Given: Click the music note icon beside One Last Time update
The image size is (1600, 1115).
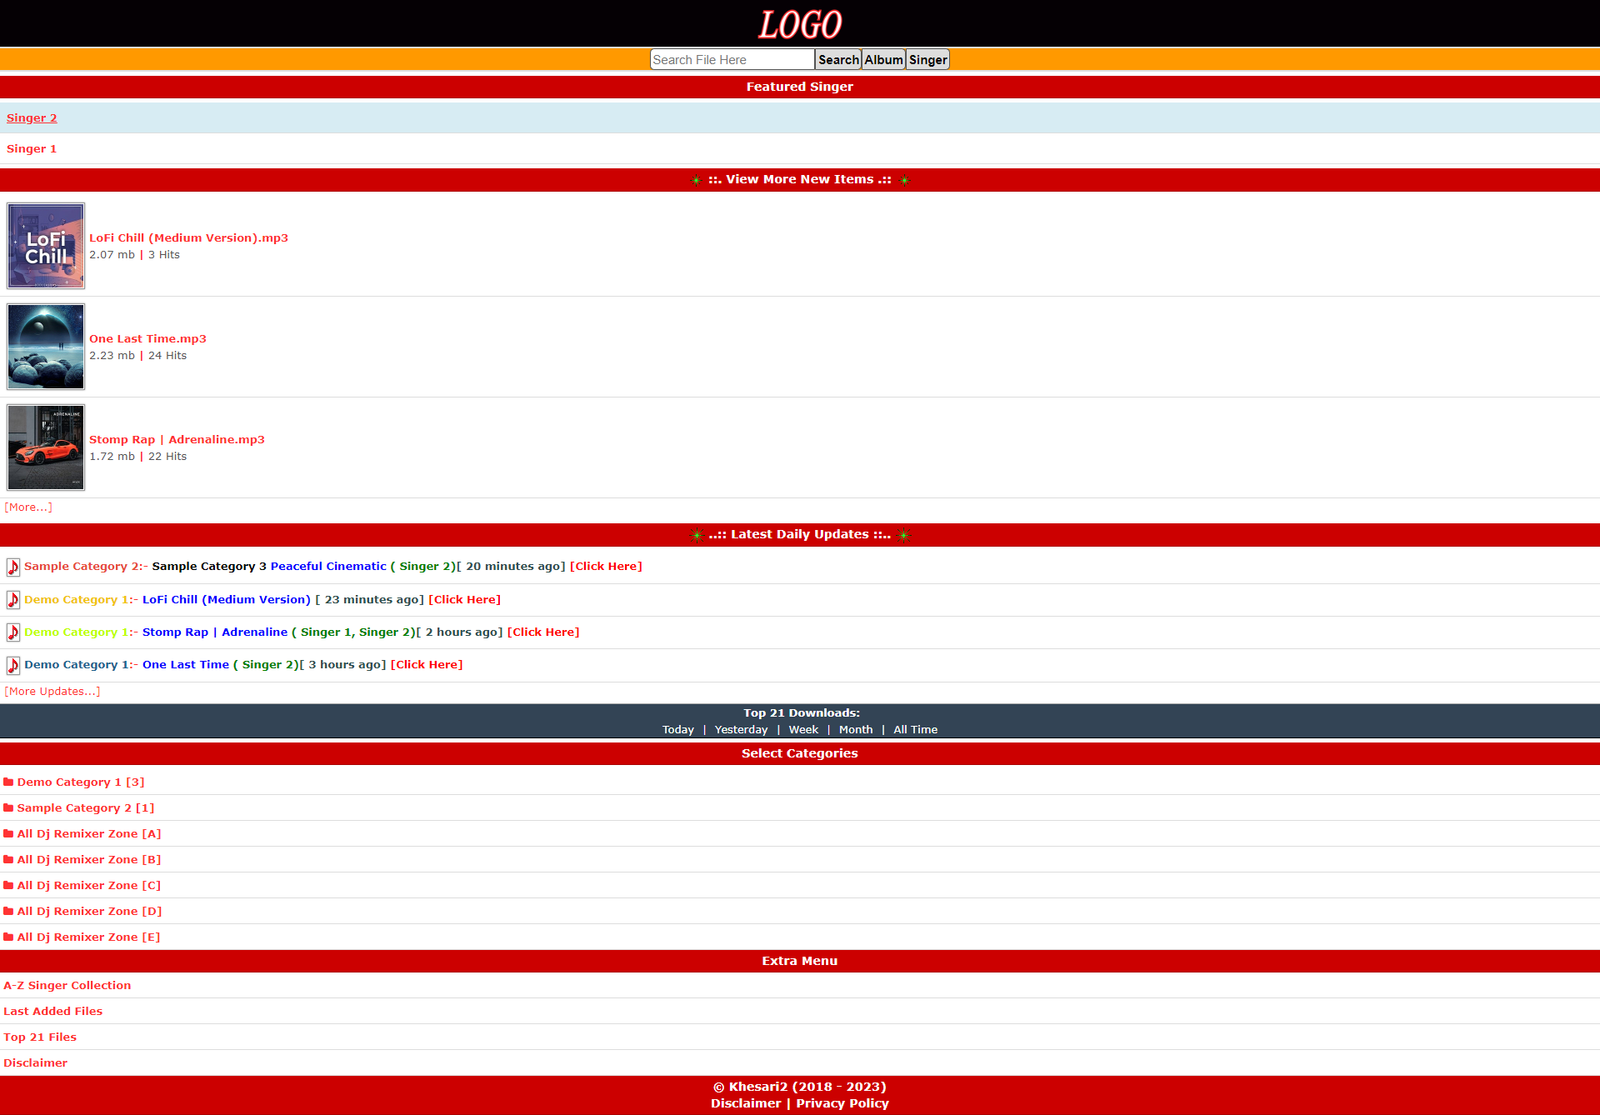Looking at the screenshot, I should (x=13, y=665).
